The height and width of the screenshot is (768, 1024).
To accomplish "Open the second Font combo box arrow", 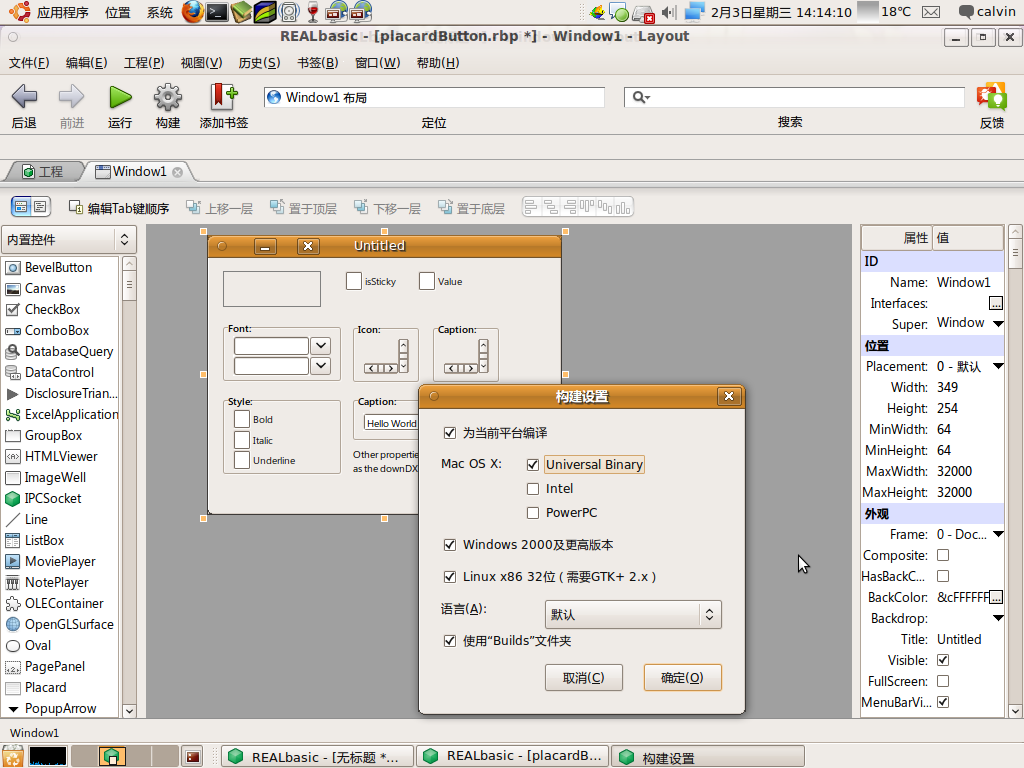I will click(321, 366).
